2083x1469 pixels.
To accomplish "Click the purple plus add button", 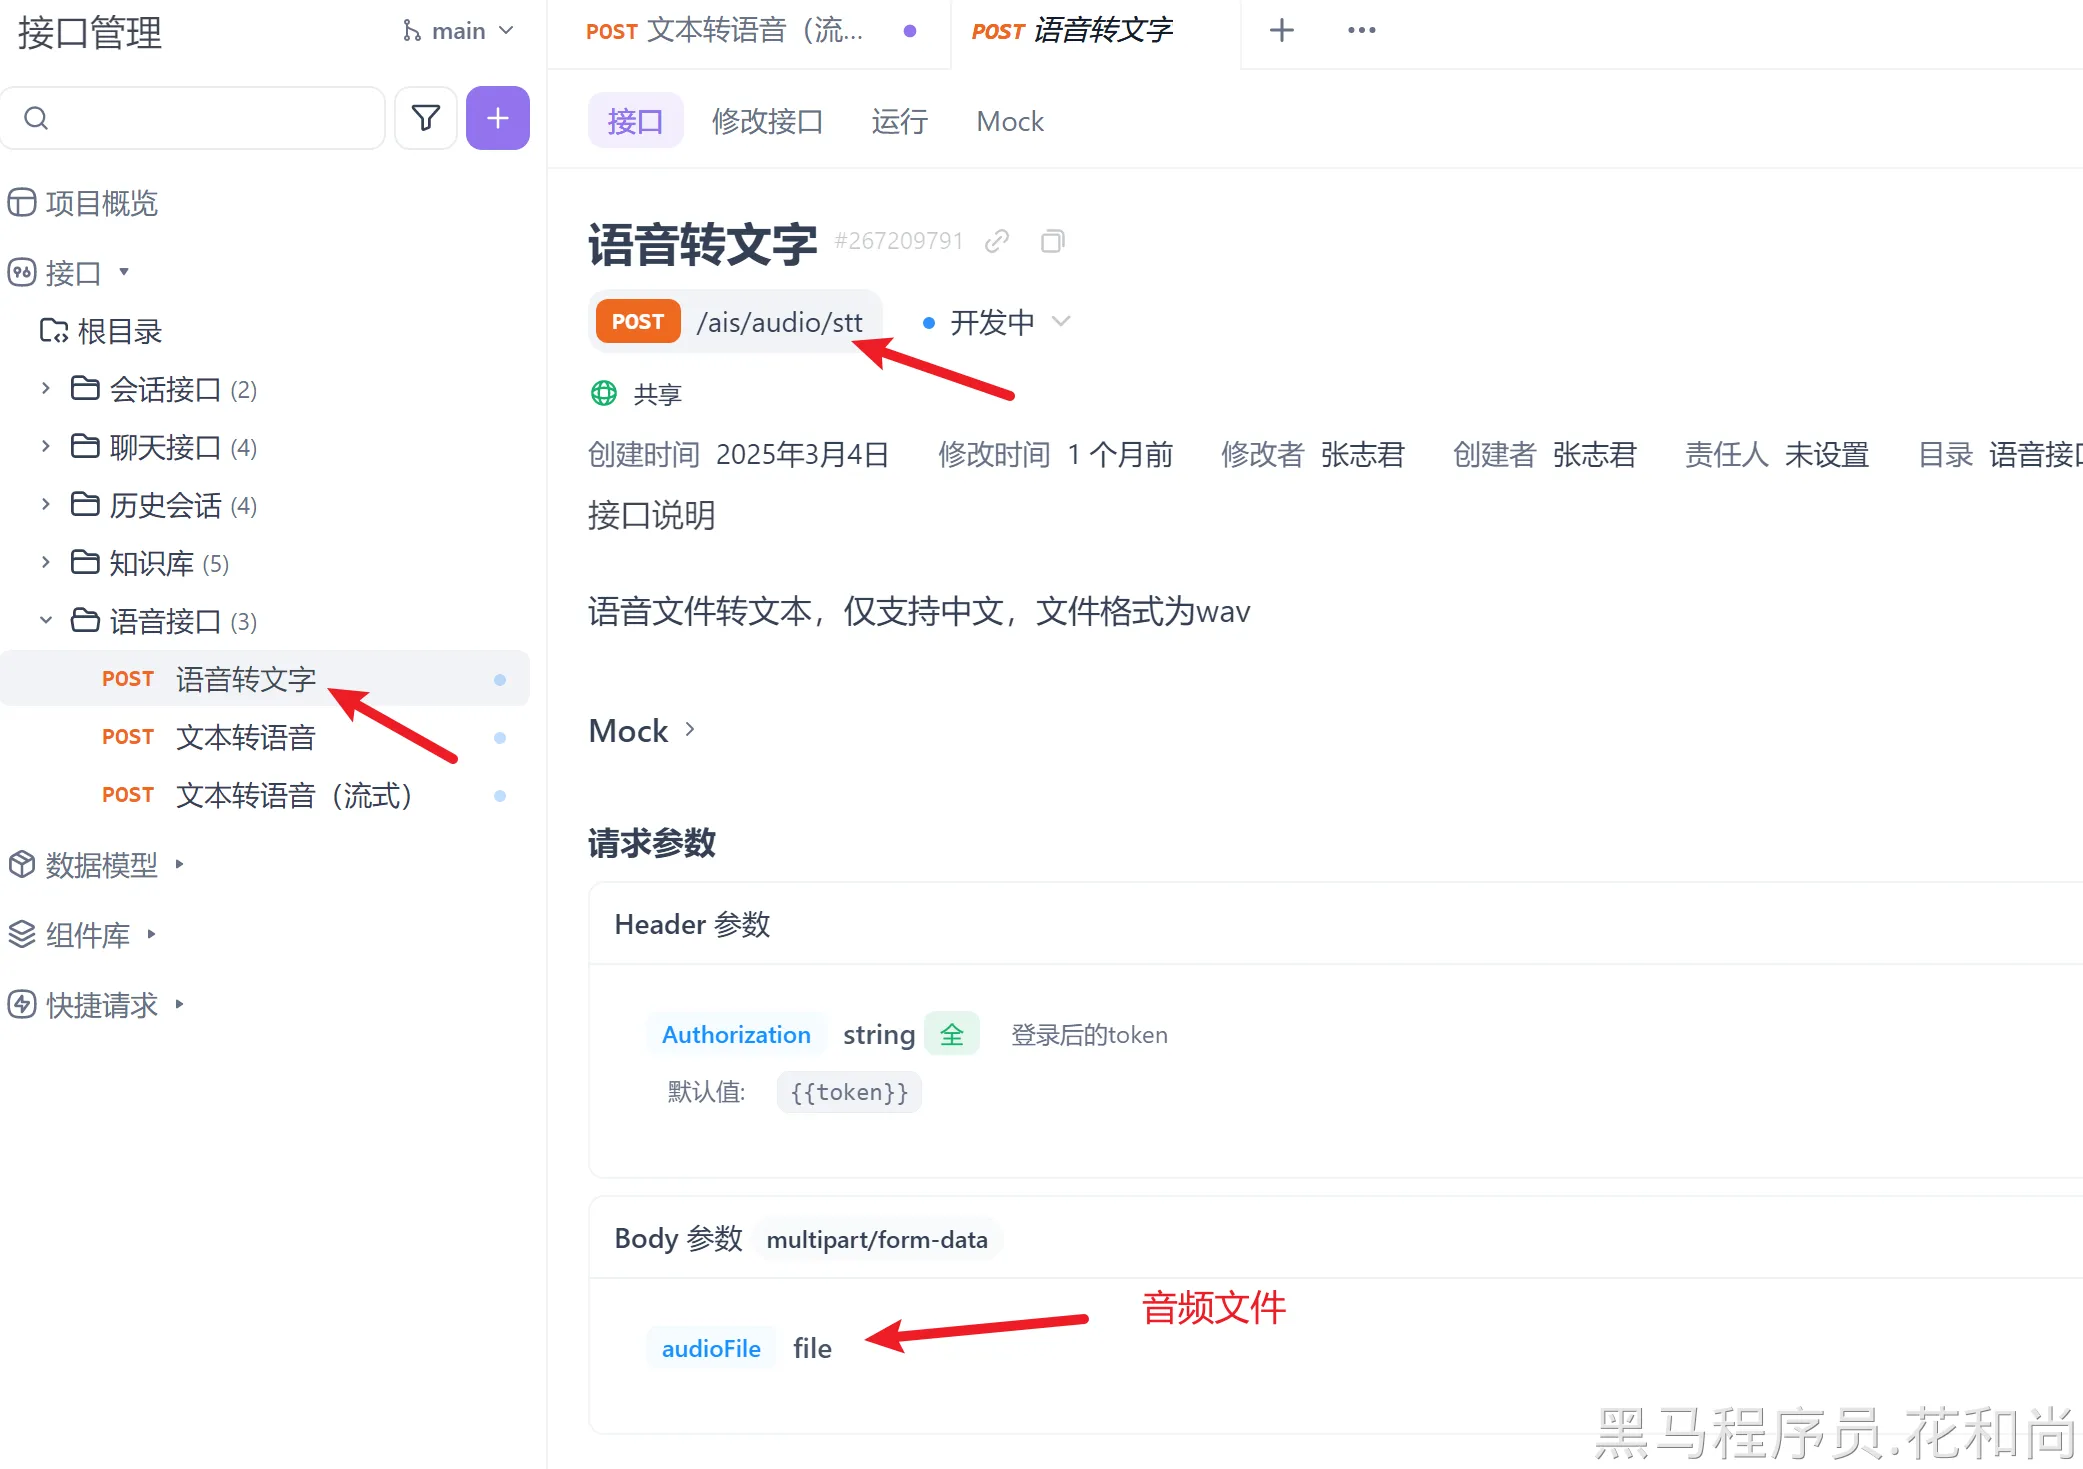I will 497,118.
